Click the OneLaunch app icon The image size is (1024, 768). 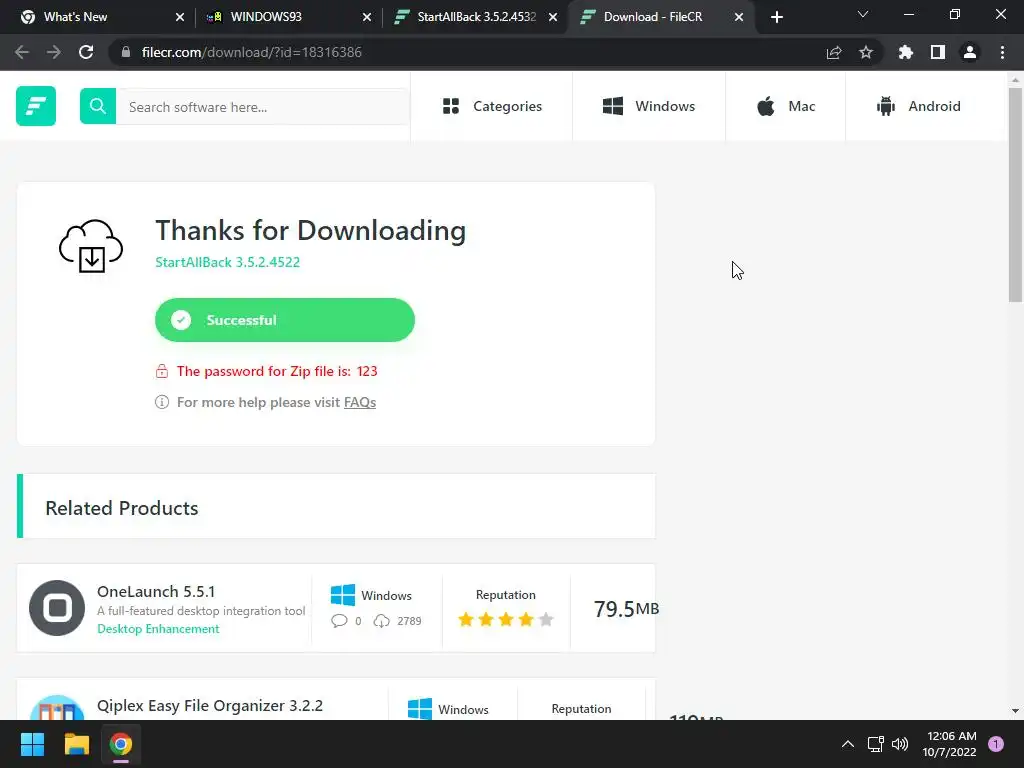tap(57, 608)
